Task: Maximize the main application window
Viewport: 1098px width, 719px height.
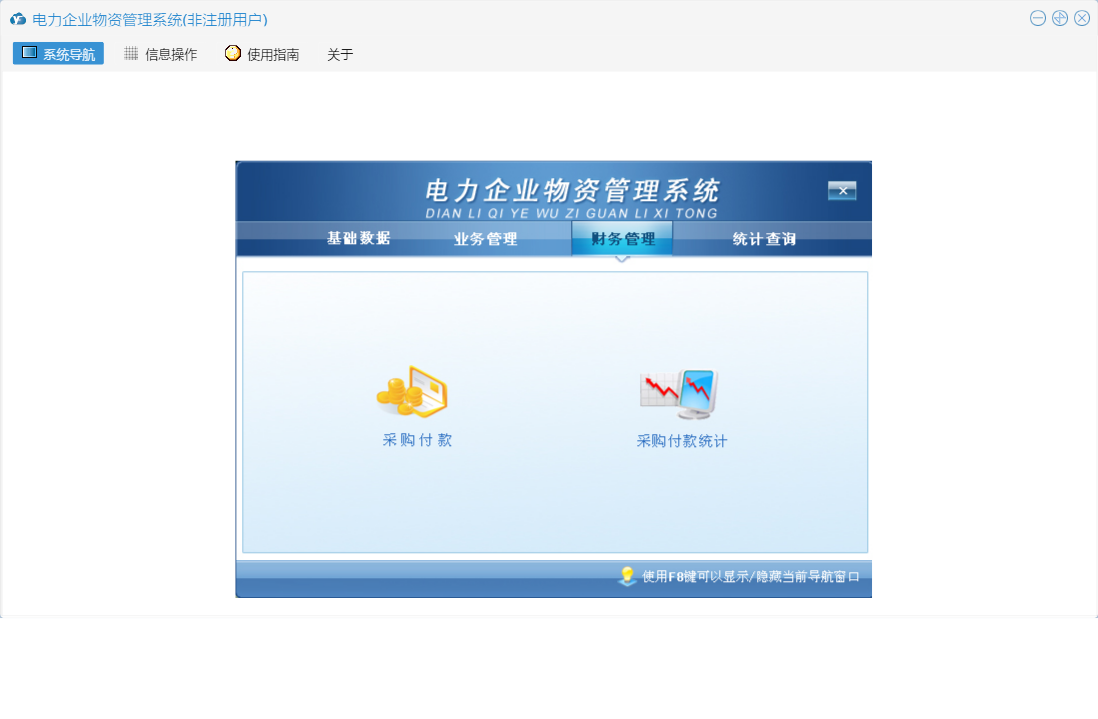Action: 1060,18
